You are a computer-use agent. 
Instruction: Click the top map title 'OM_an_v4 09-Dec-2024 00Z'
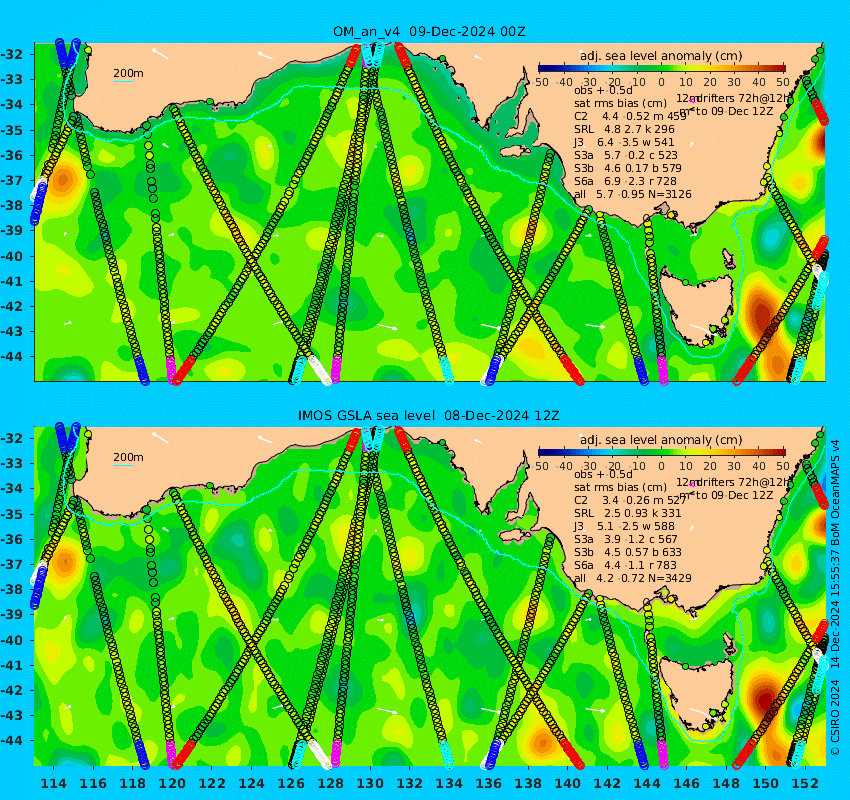[429, 31]
